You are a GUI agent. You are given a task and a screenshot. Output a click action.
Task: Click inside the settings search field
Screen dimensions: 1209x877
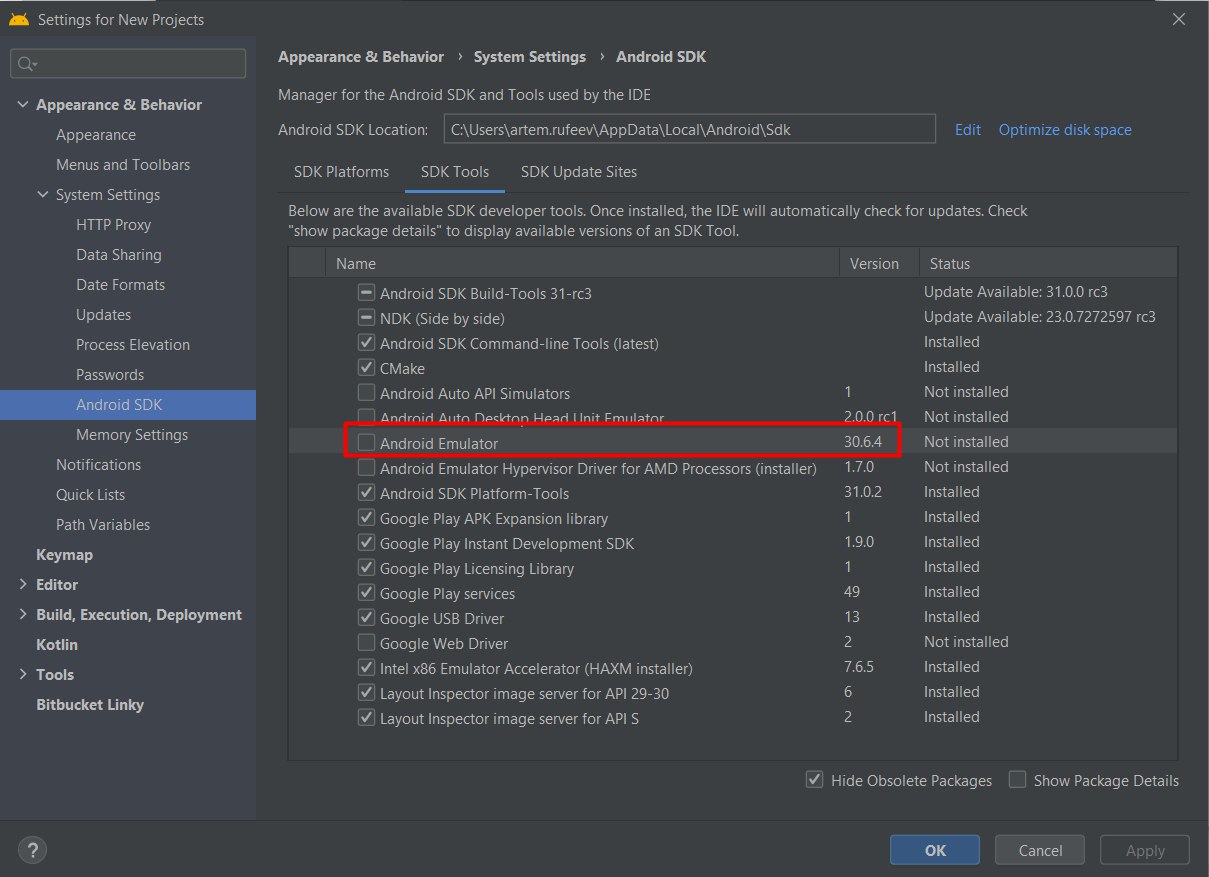(128, 64)
